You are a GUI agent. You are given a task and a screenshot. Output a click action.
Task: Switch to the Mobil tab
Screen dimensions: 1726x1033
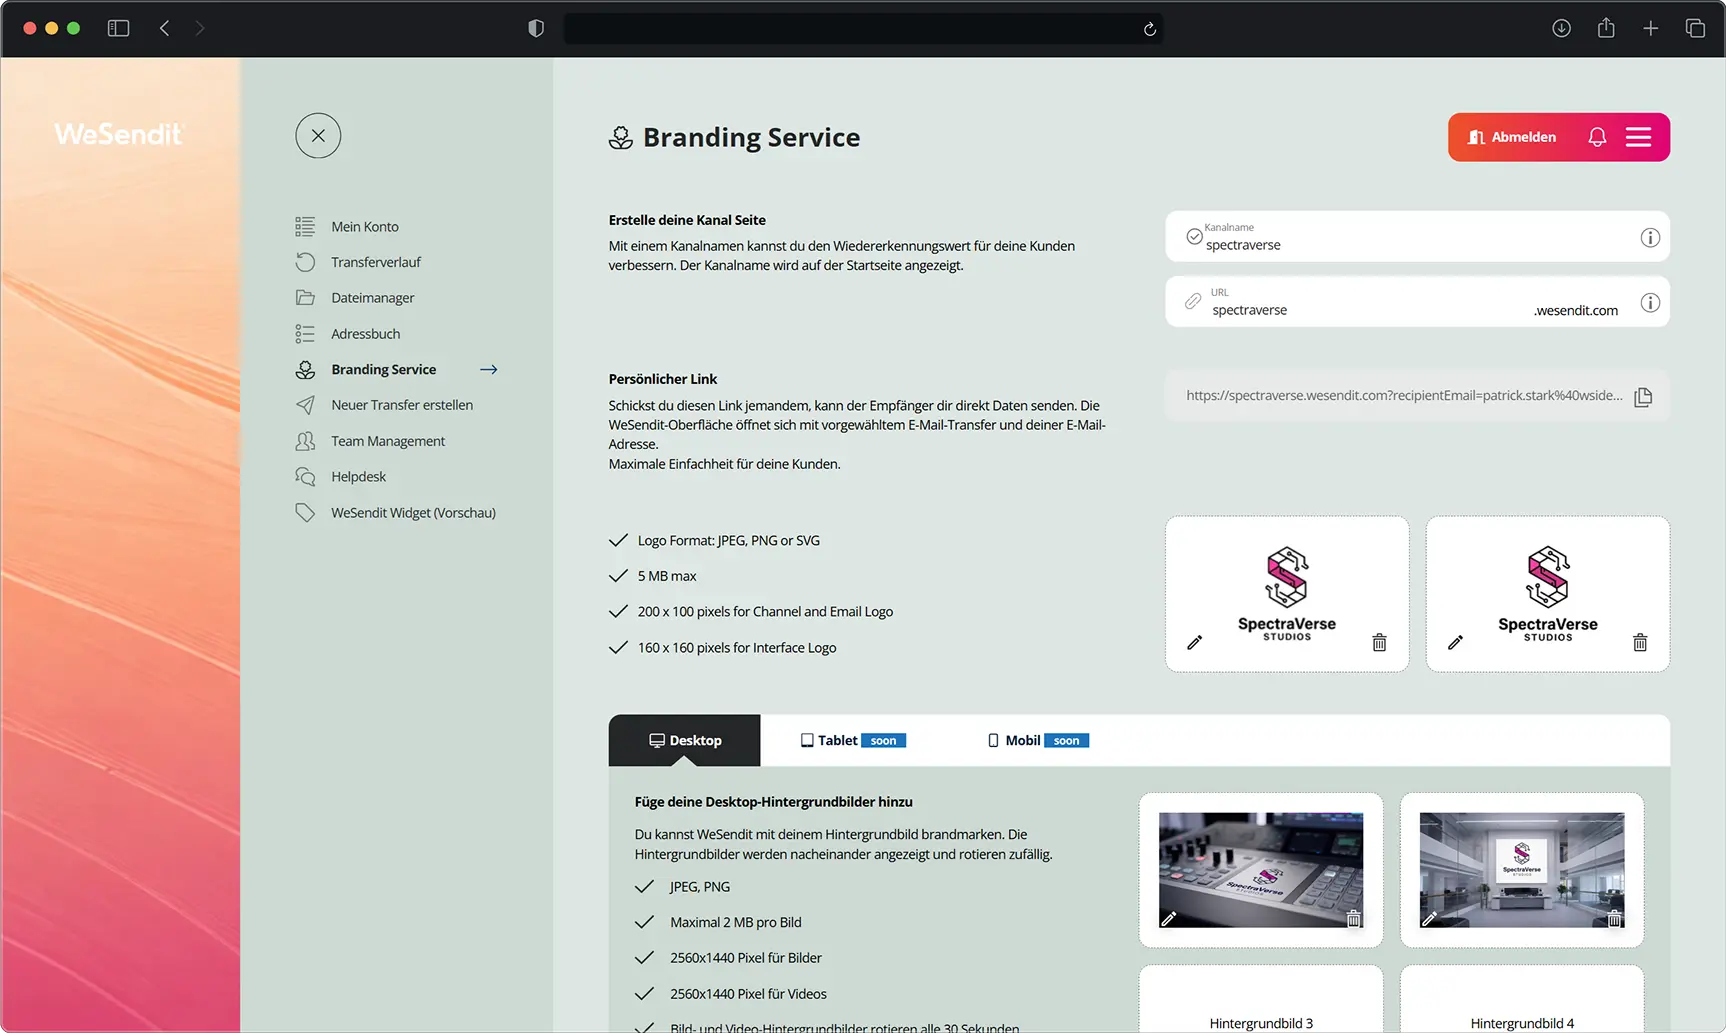[1038, 741]
